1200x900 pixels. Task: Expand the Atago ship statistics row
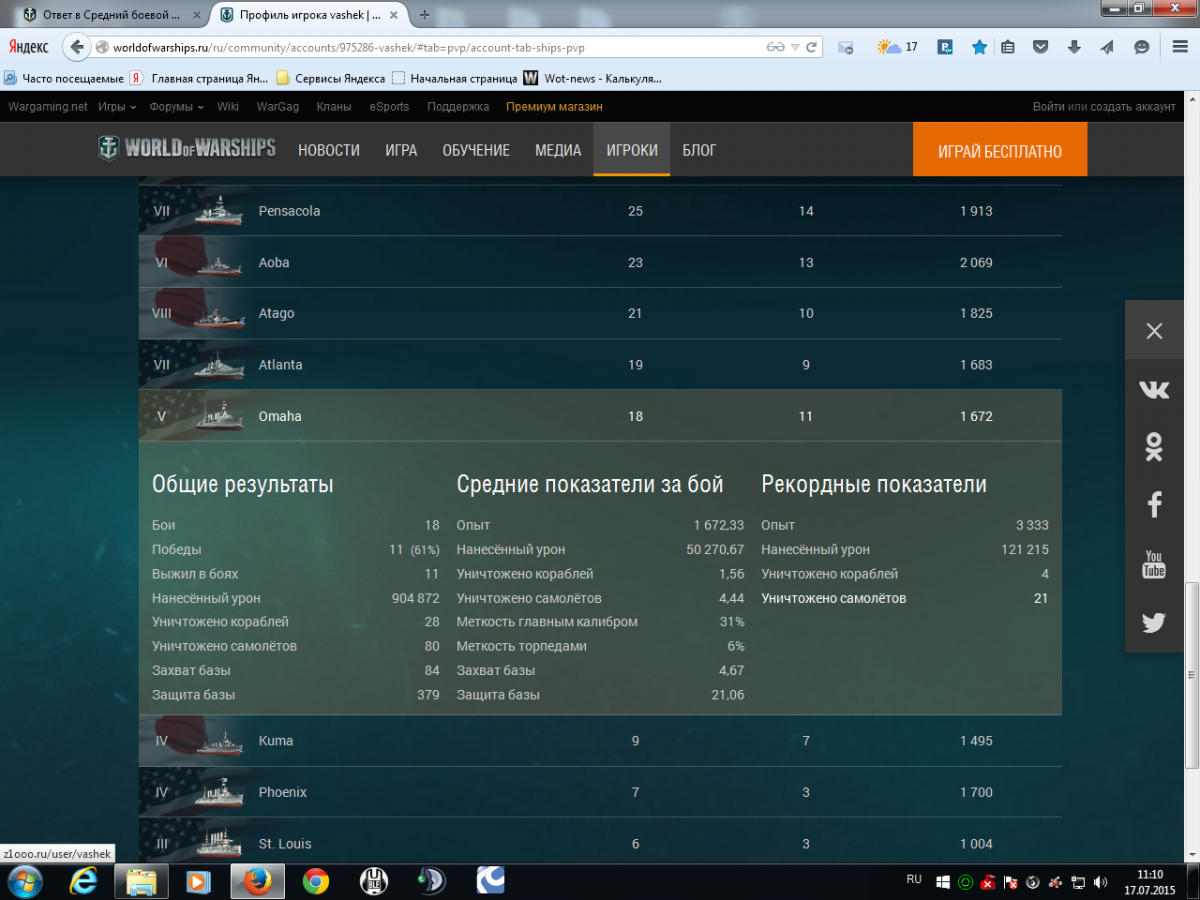click(600, 313)
